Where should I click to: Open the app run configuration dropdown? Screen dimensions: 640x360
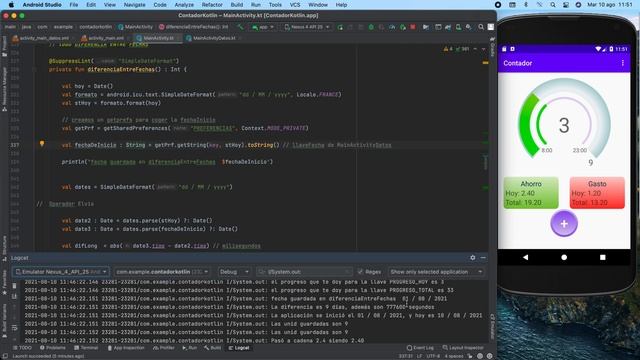pyautogui.click(x=263, y=27)
